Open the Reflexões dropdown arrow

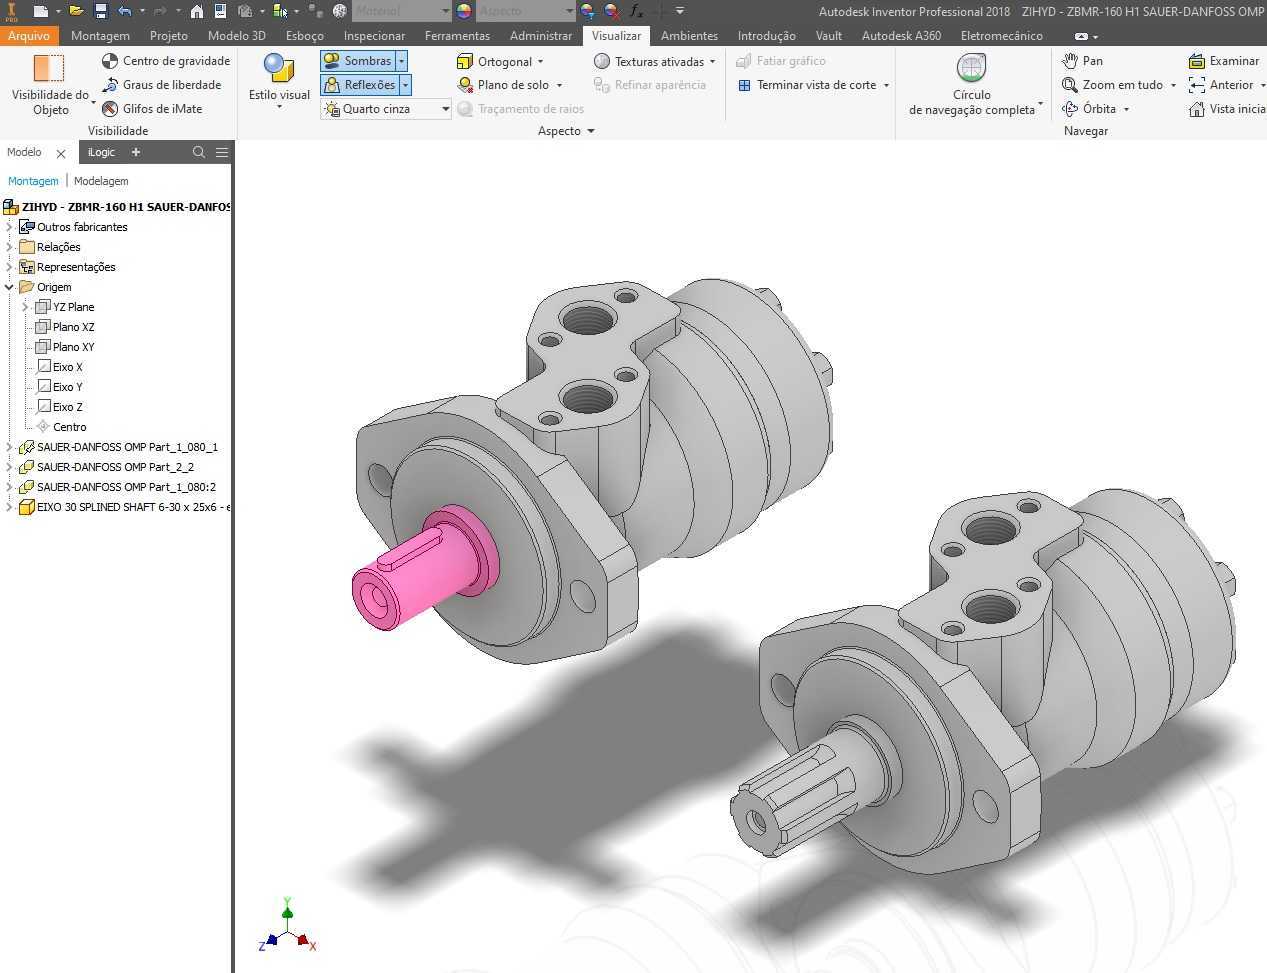click(x=406, y=85)
